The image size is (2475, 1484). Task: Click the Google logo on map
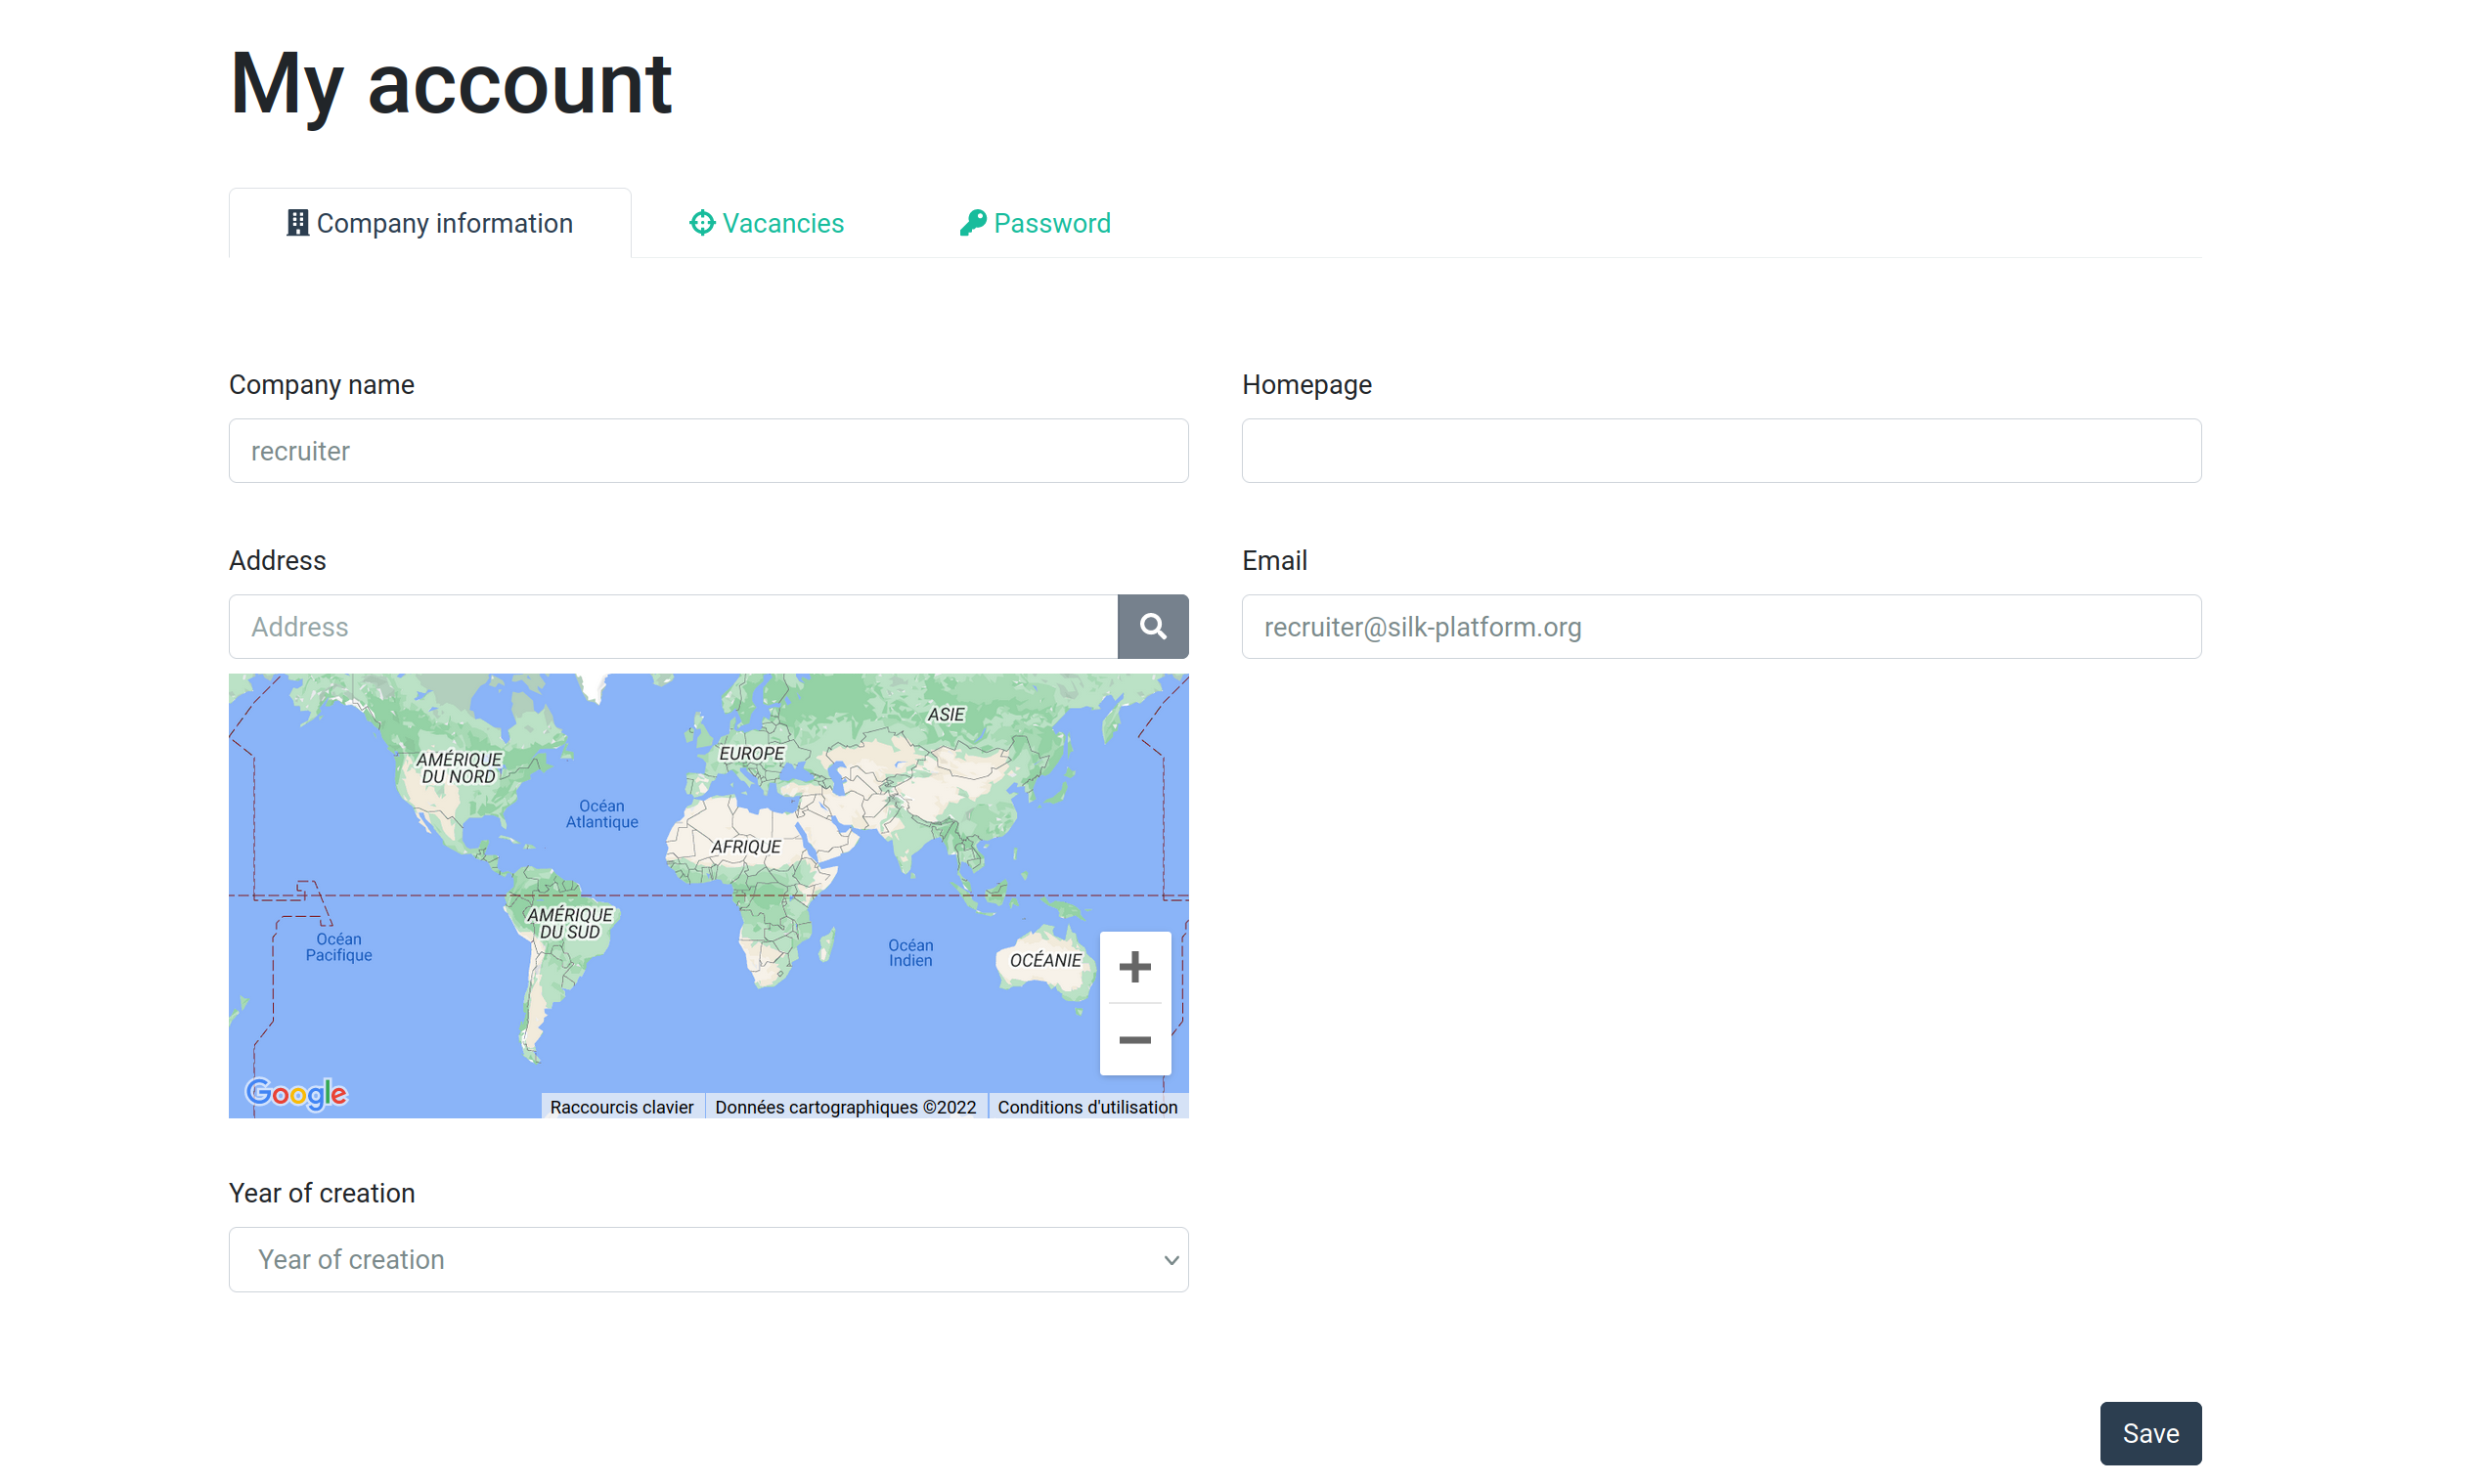(296, 1093)
